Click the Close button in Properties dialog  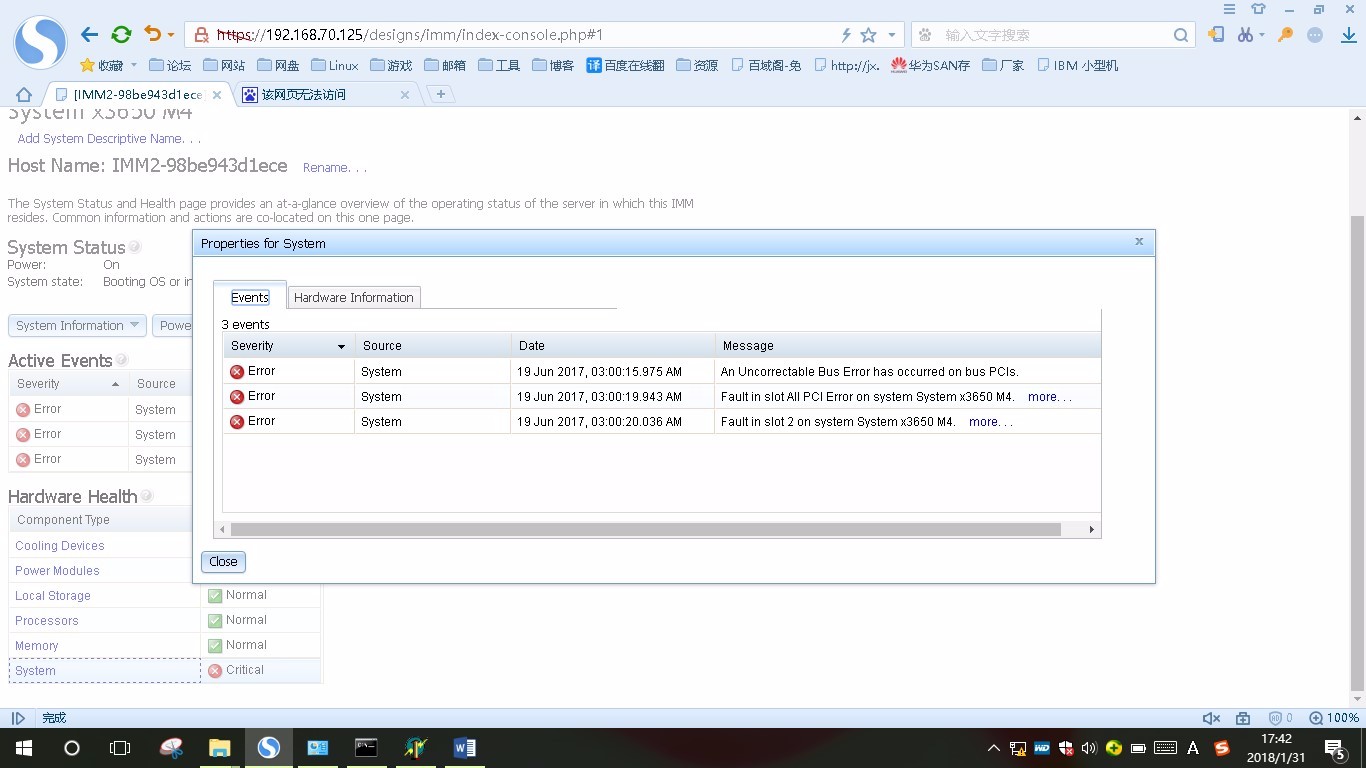(223, 562)
